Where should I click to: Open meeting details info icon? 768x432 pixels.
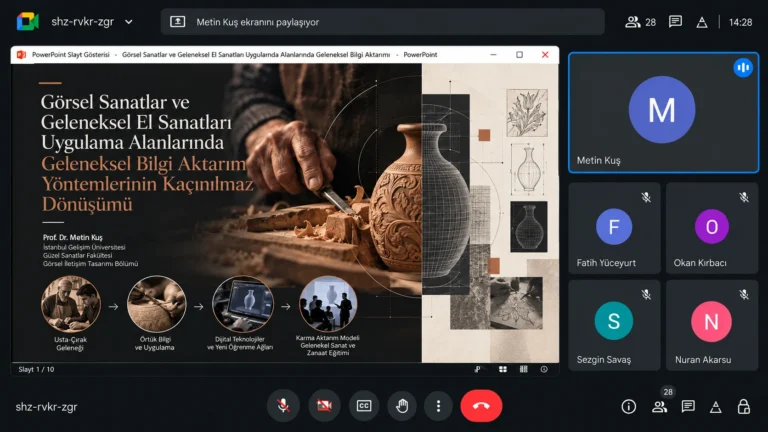[x=628, y=407]
